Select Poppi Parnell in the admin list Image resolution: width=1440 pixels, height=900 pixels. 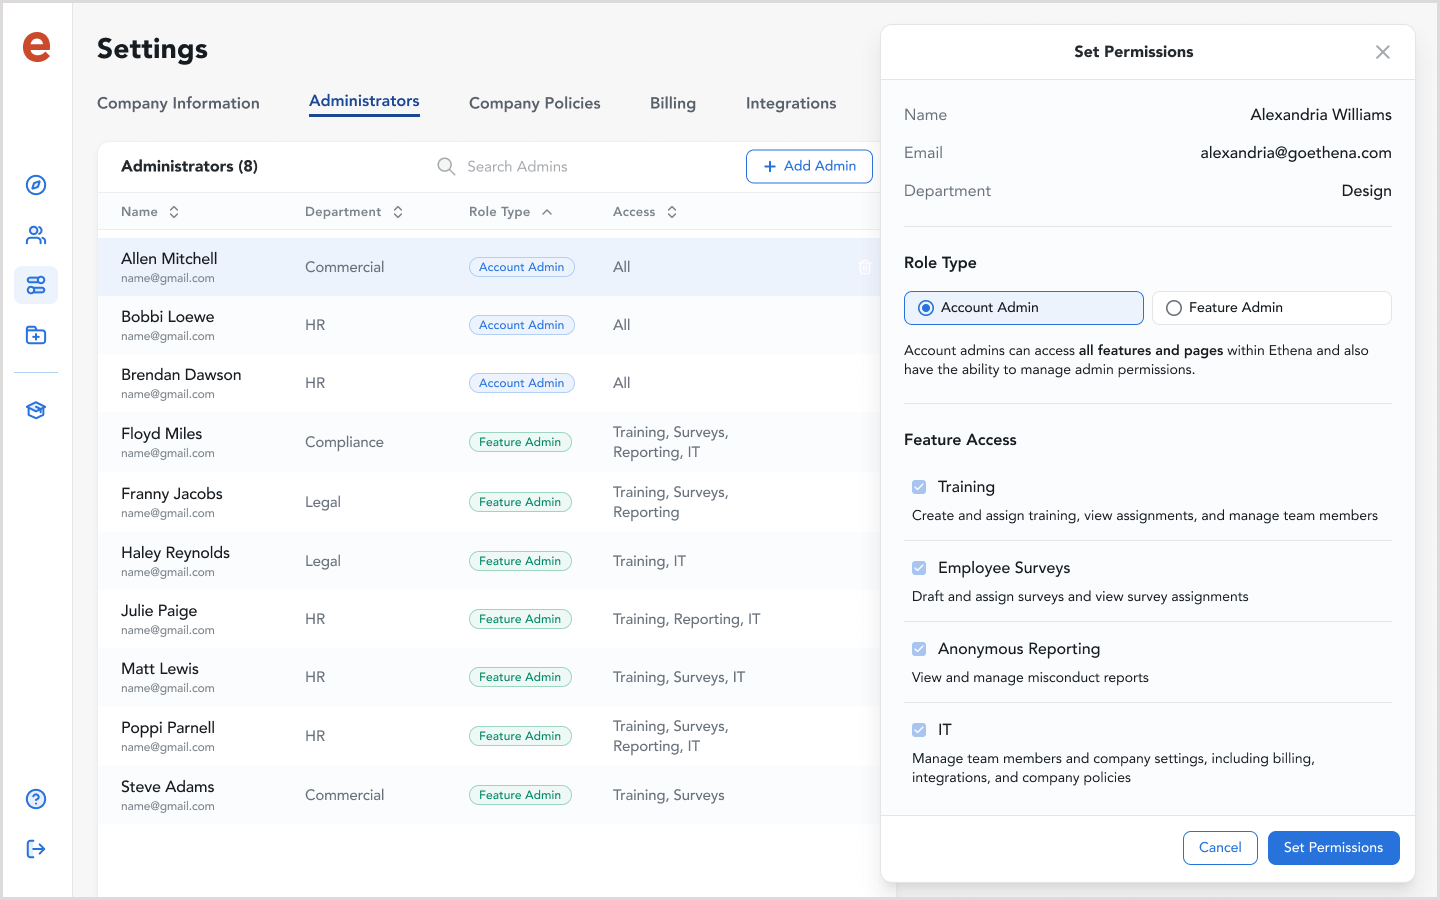(168, 728)
